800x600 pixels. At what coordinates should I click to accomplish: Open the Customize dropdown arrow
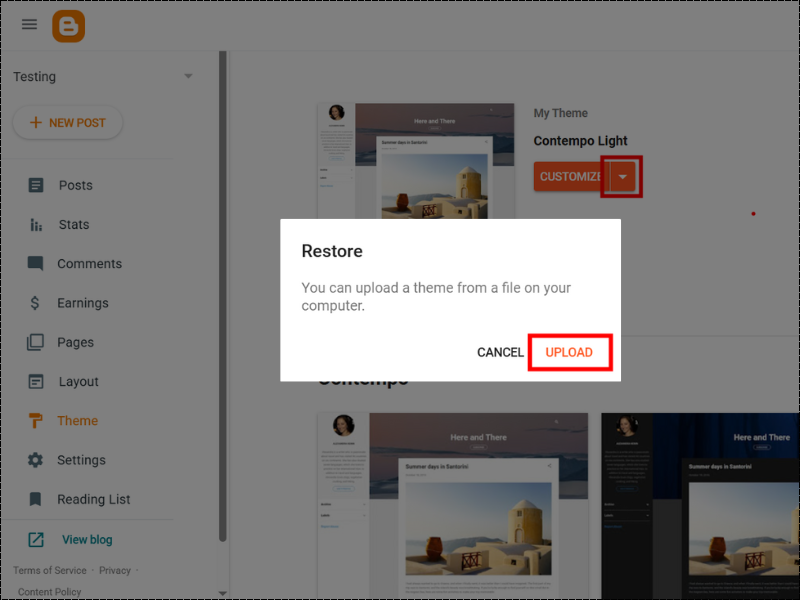[x=622, y=176]
